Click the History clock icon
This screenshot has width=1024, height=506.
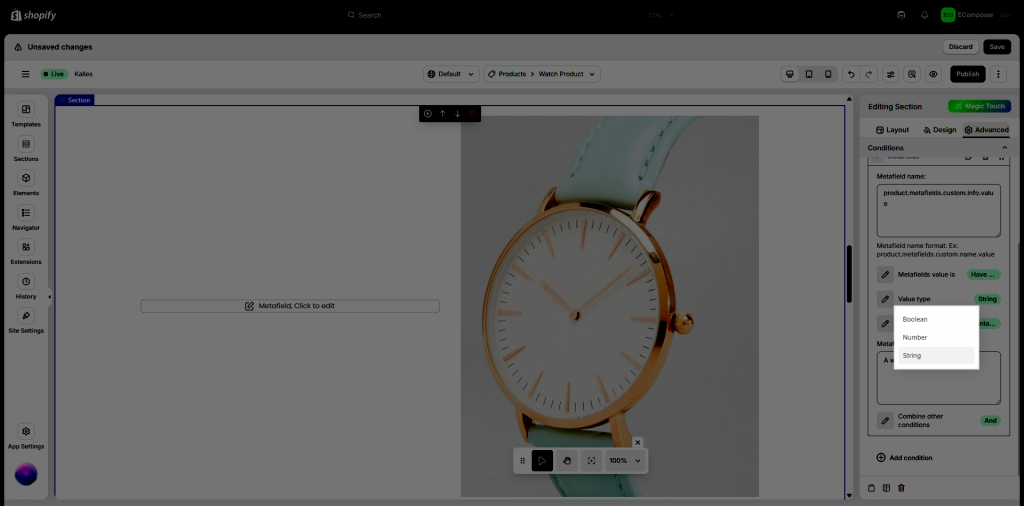pos(26,282)
